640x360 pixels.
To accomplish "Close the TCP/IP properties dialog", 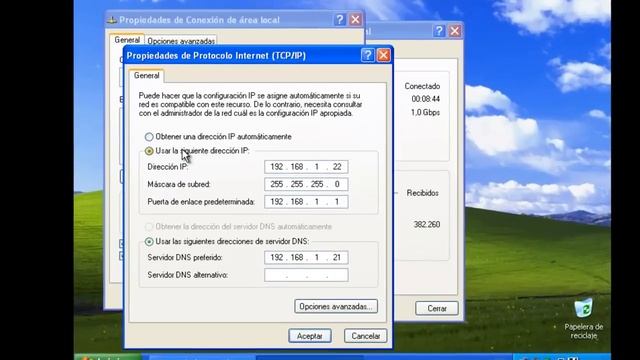I will [x=383, y=55].
